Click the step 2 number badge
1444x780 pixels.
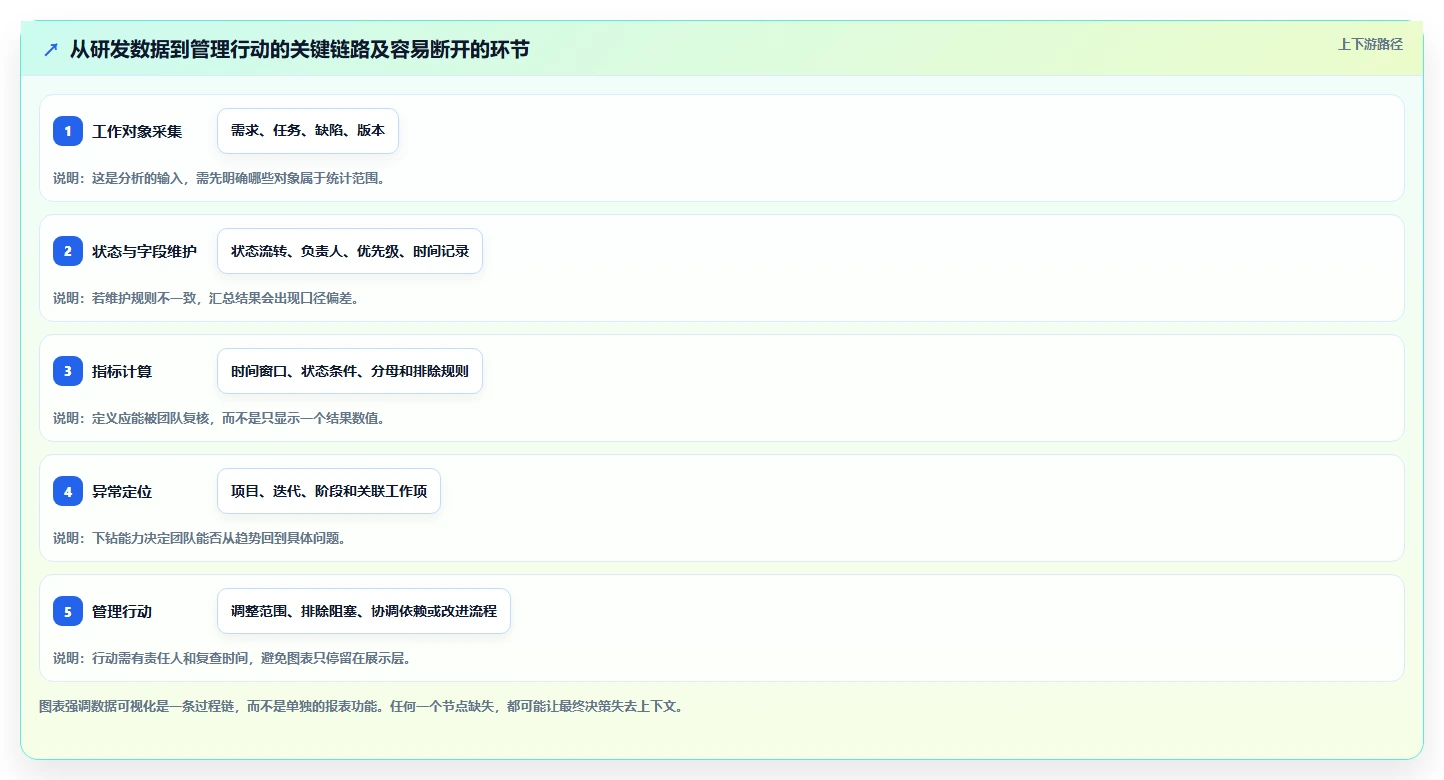(x=68, y=251)
